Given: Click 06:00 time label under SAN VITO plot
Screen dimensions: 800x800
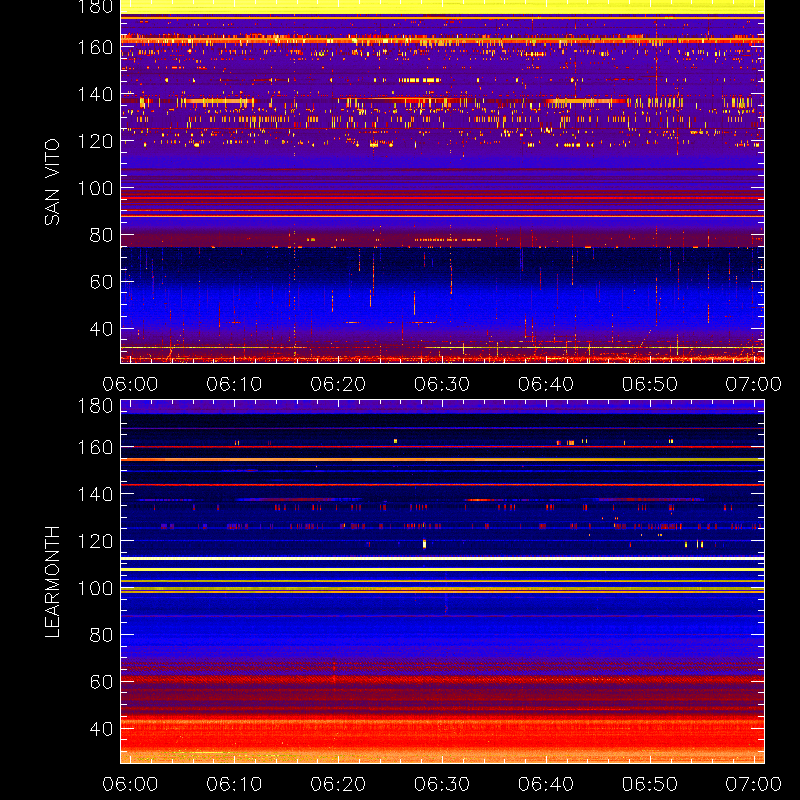Looking at the screenshot, I should coord(130,384).
